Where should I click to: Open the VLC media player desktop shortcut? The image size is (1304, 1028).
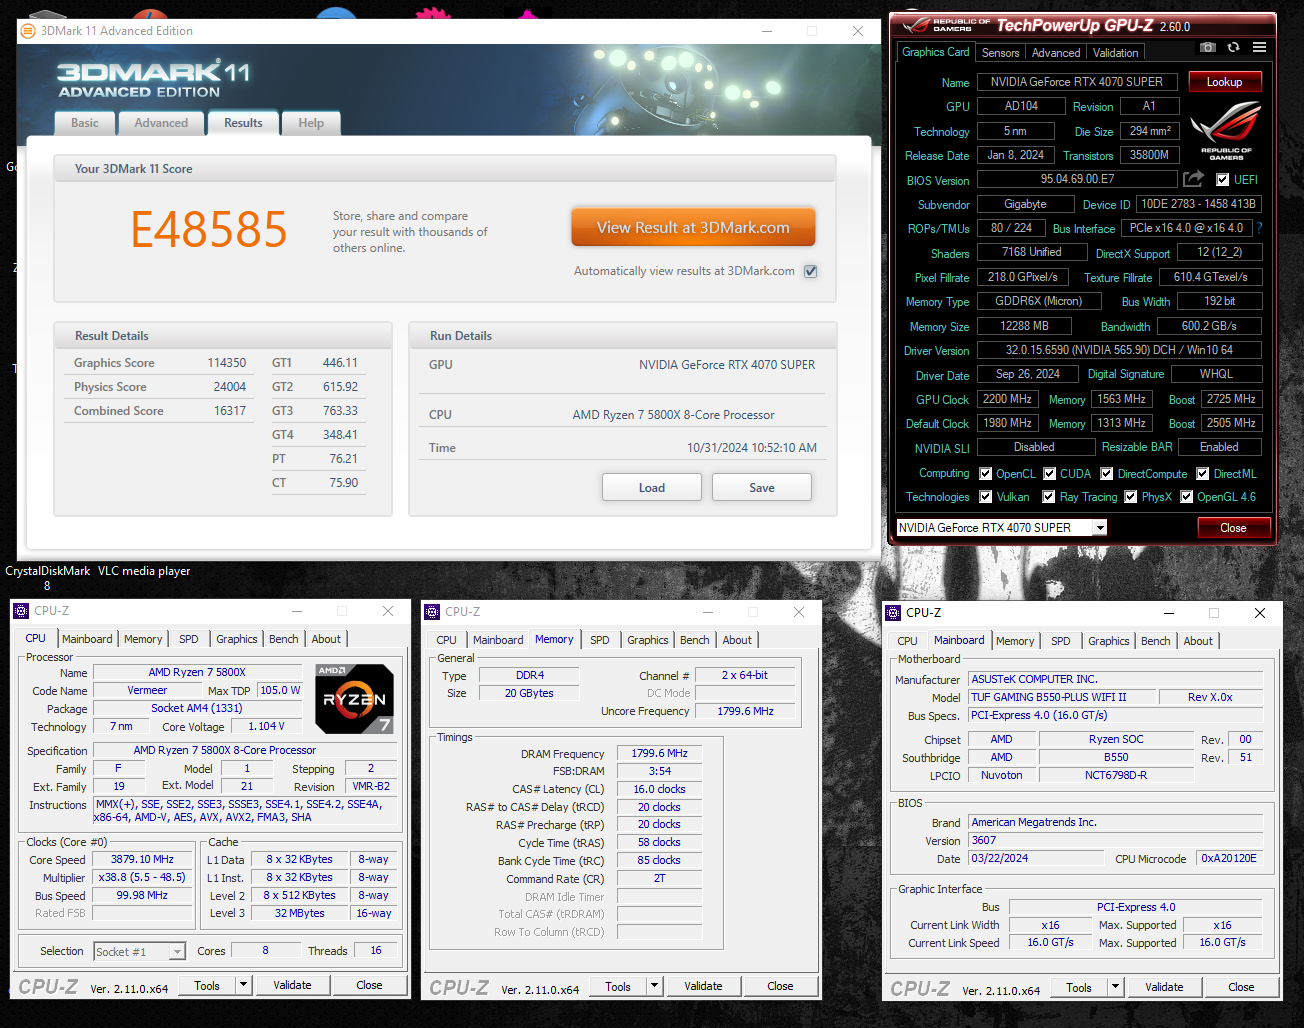[x=144, y=571]
